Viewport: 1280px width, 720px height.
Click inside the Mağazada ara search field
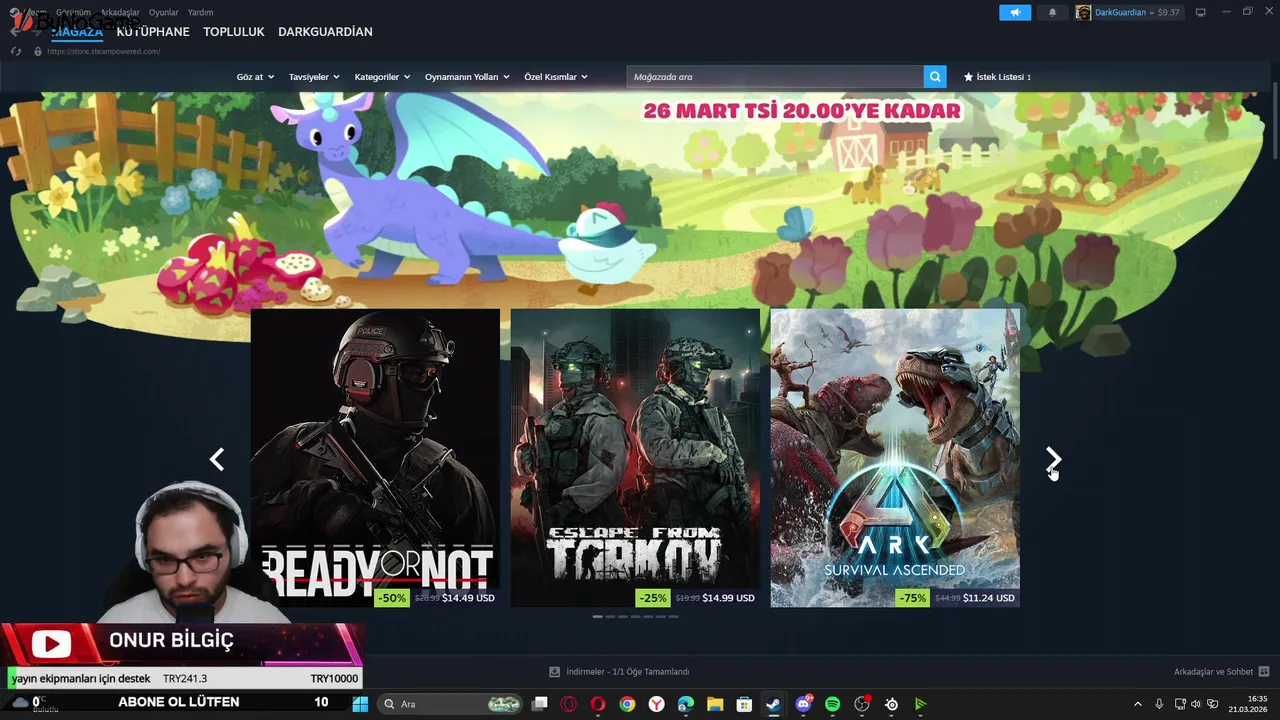tap(775, 77)
